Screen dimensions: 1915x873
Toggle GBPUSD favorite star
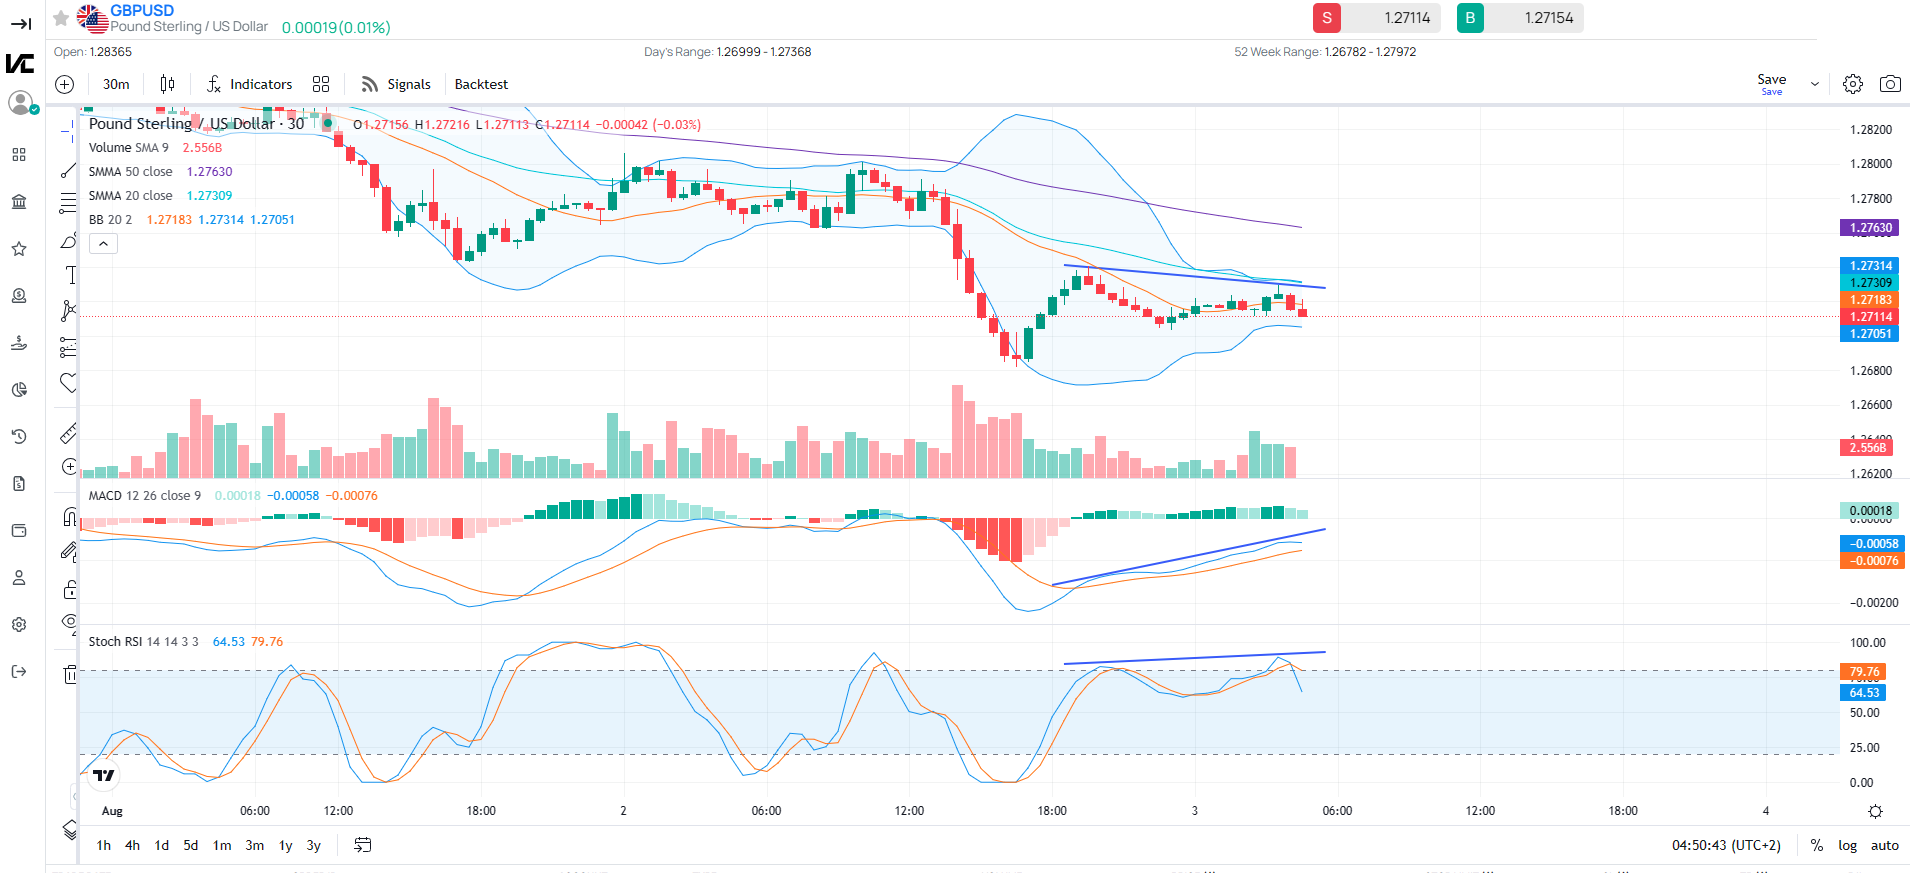coord(61,18)
